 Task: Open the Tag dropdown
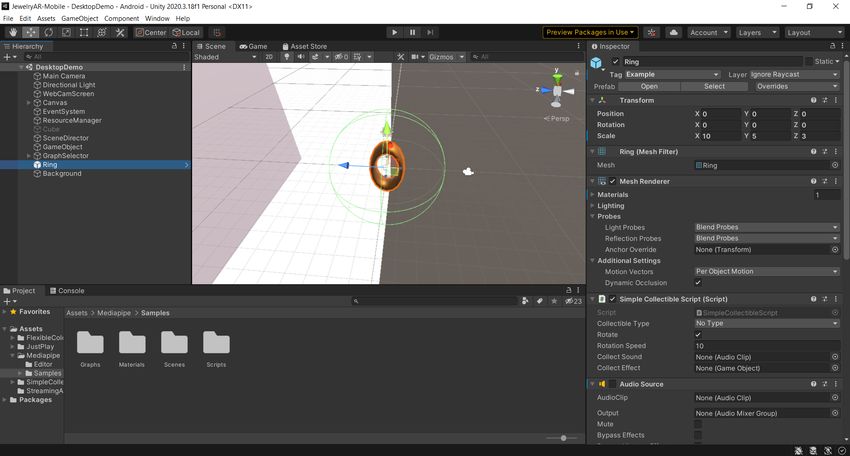point(672,74)
